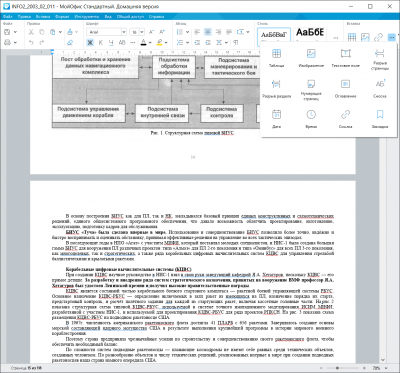Insert Разрыв раздела section break

(x=276, y=88)
